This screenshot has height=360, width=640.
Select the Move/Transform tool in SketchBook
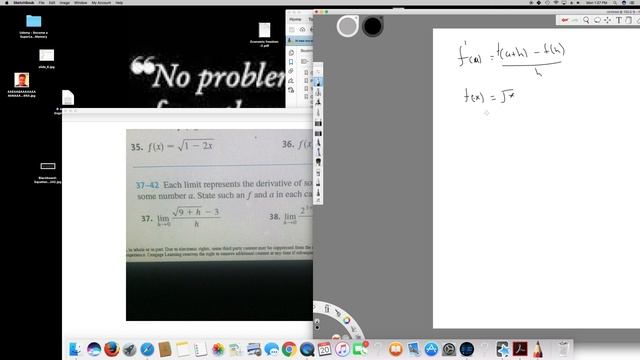click(608, 20)
